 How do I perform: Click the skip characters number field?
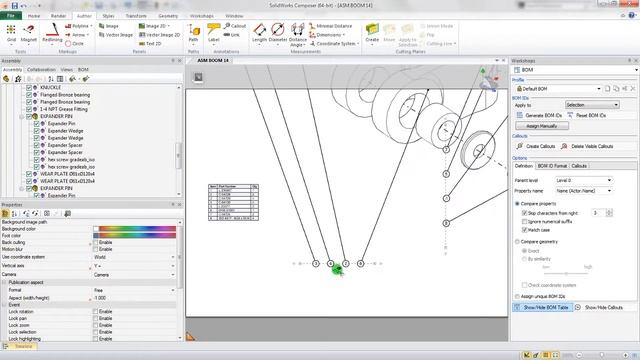pos(599,213)
